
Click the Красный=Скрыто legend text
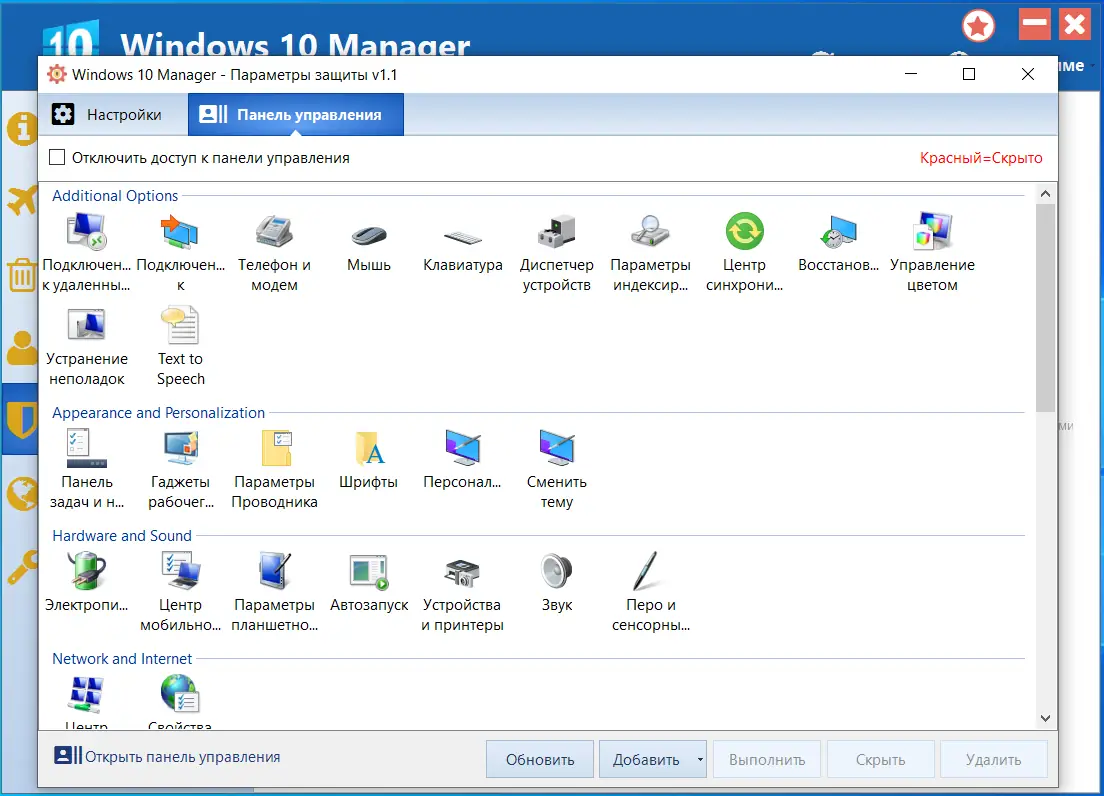pyautogui.click(x=981, y=158)
